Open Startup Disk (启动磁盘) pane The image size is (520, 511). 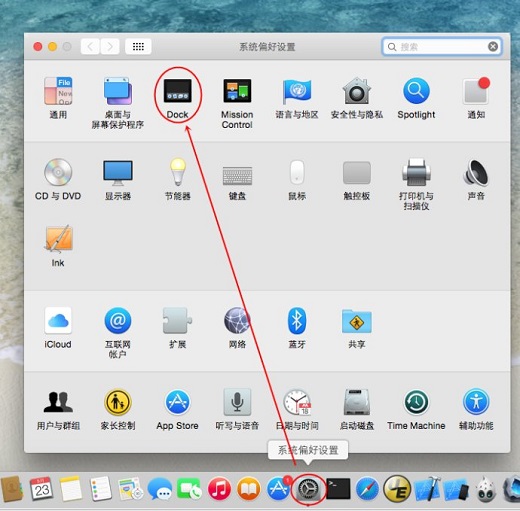coord(357,410)
